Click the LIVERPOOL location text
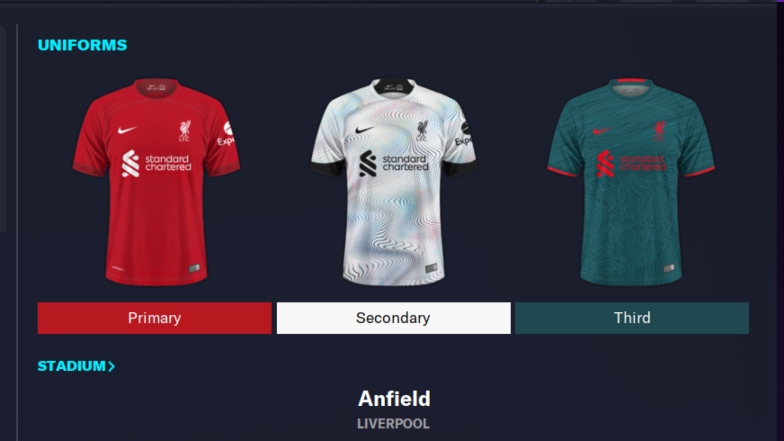The height and width of the screenshot is (441, 784). (394, 424)
